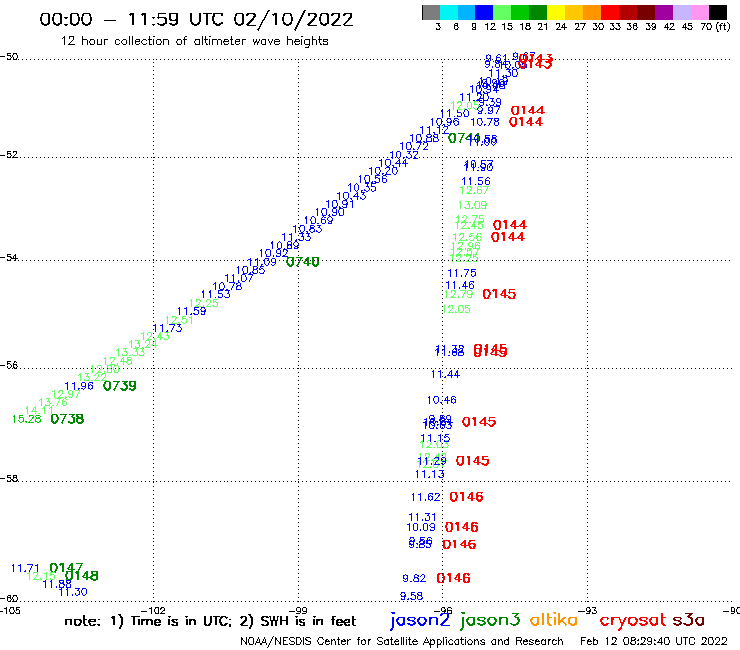The width and height of the screenshot is (740, 650).
Task: Click the 11.75 wave height value
Action: click(x=462, y=273)
